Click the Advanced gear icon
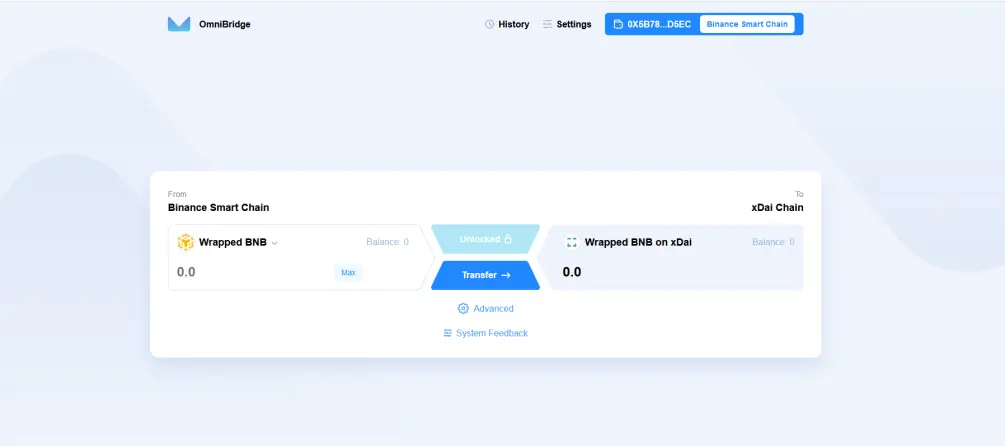Image resolution: width=1005 pixels, height=446 pixels. click(x=463, y=308)
